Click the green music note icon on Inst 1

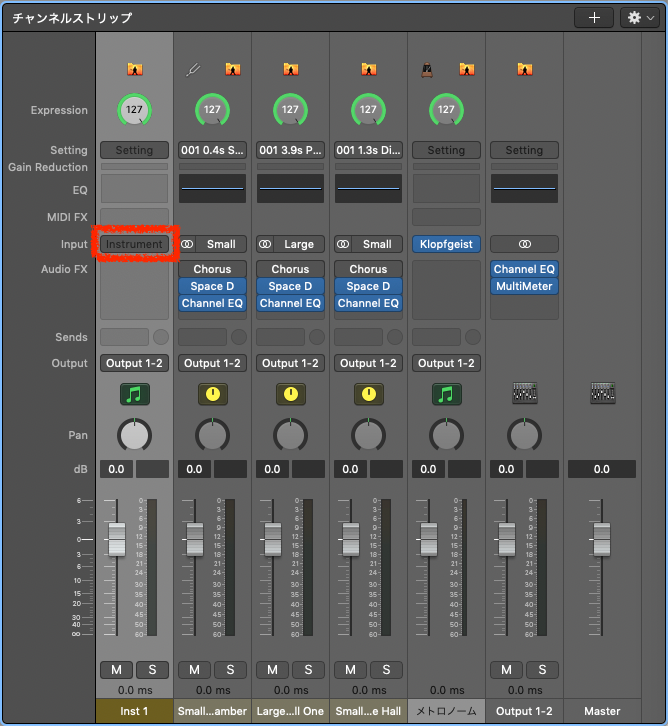[134, 394]
